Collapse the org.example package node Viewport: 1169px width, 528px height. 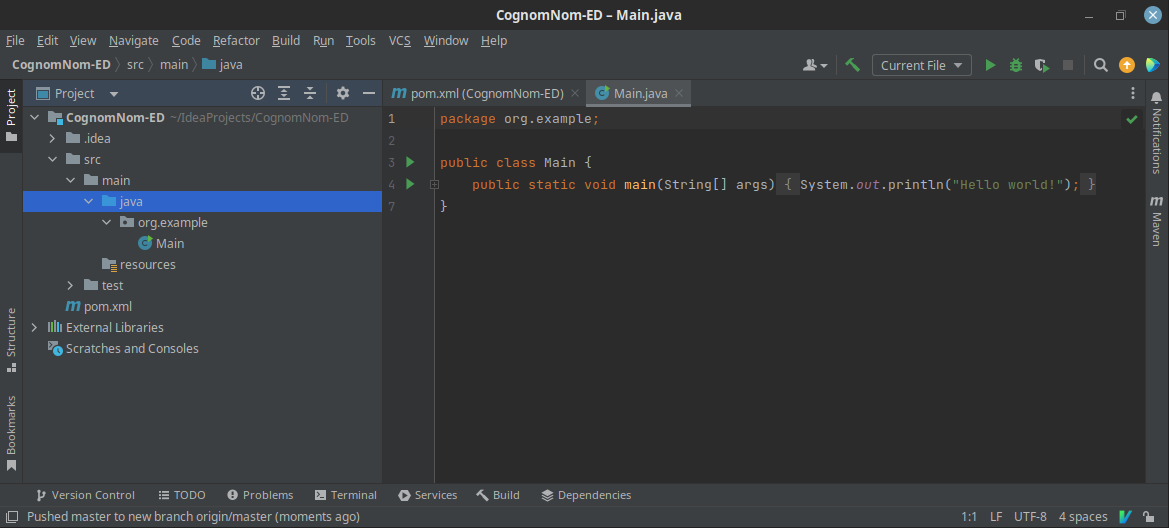coord(107,222)
